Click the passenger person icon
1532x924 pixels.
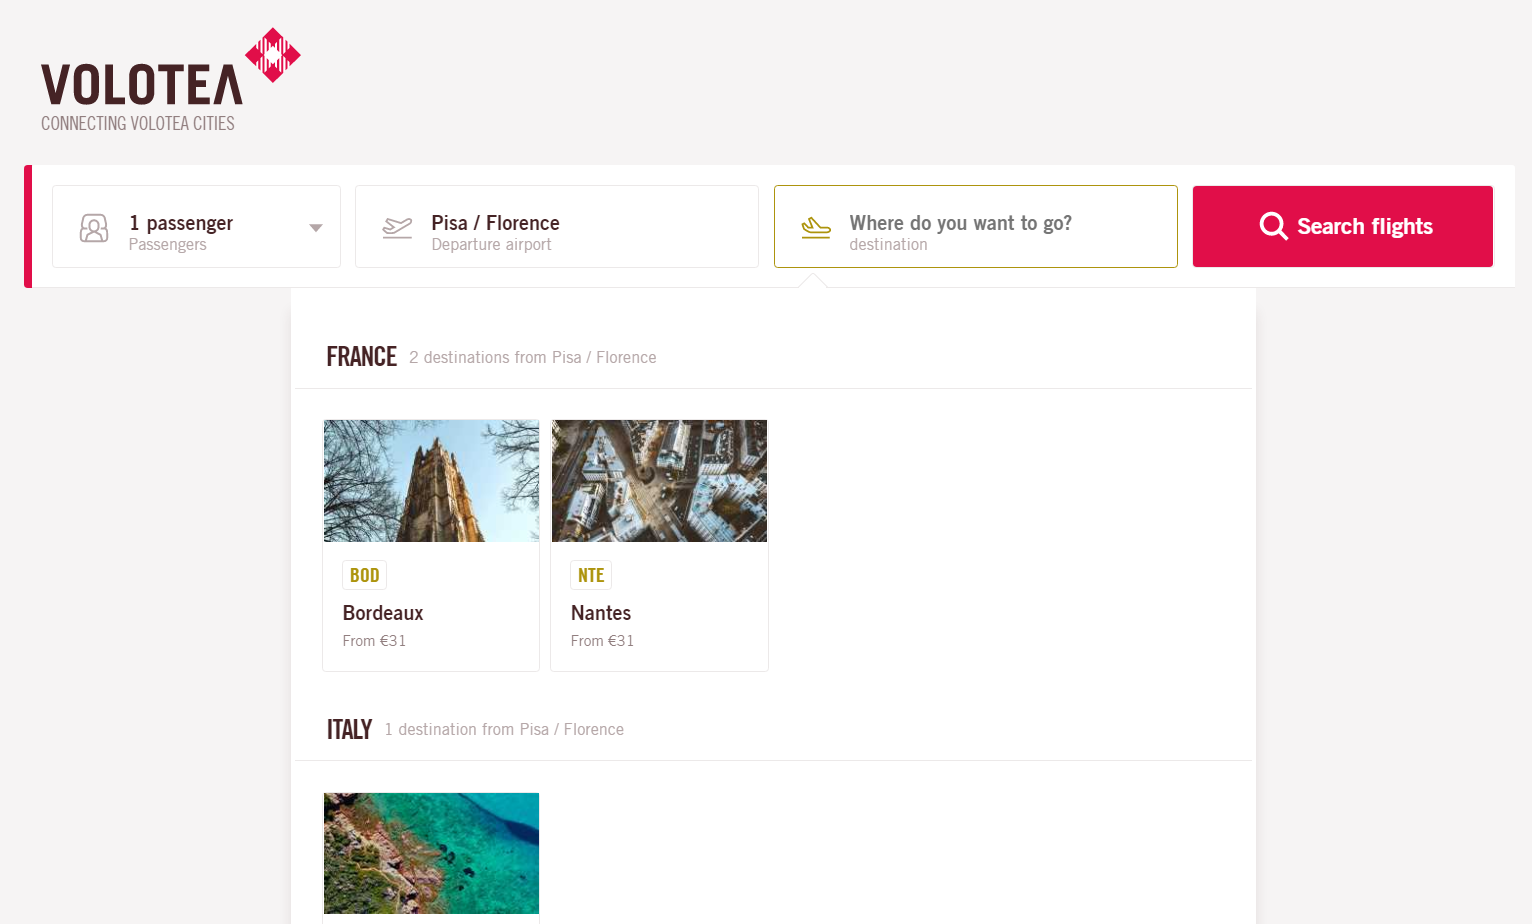coord(94,228)
